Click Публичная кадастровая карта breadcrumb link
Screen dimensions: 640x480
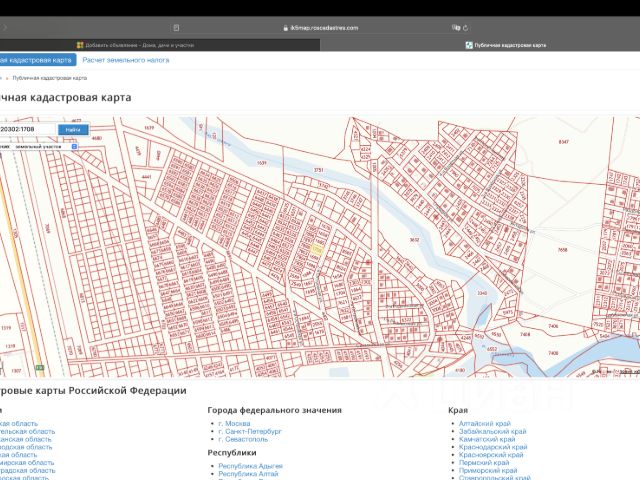(50, 77)
